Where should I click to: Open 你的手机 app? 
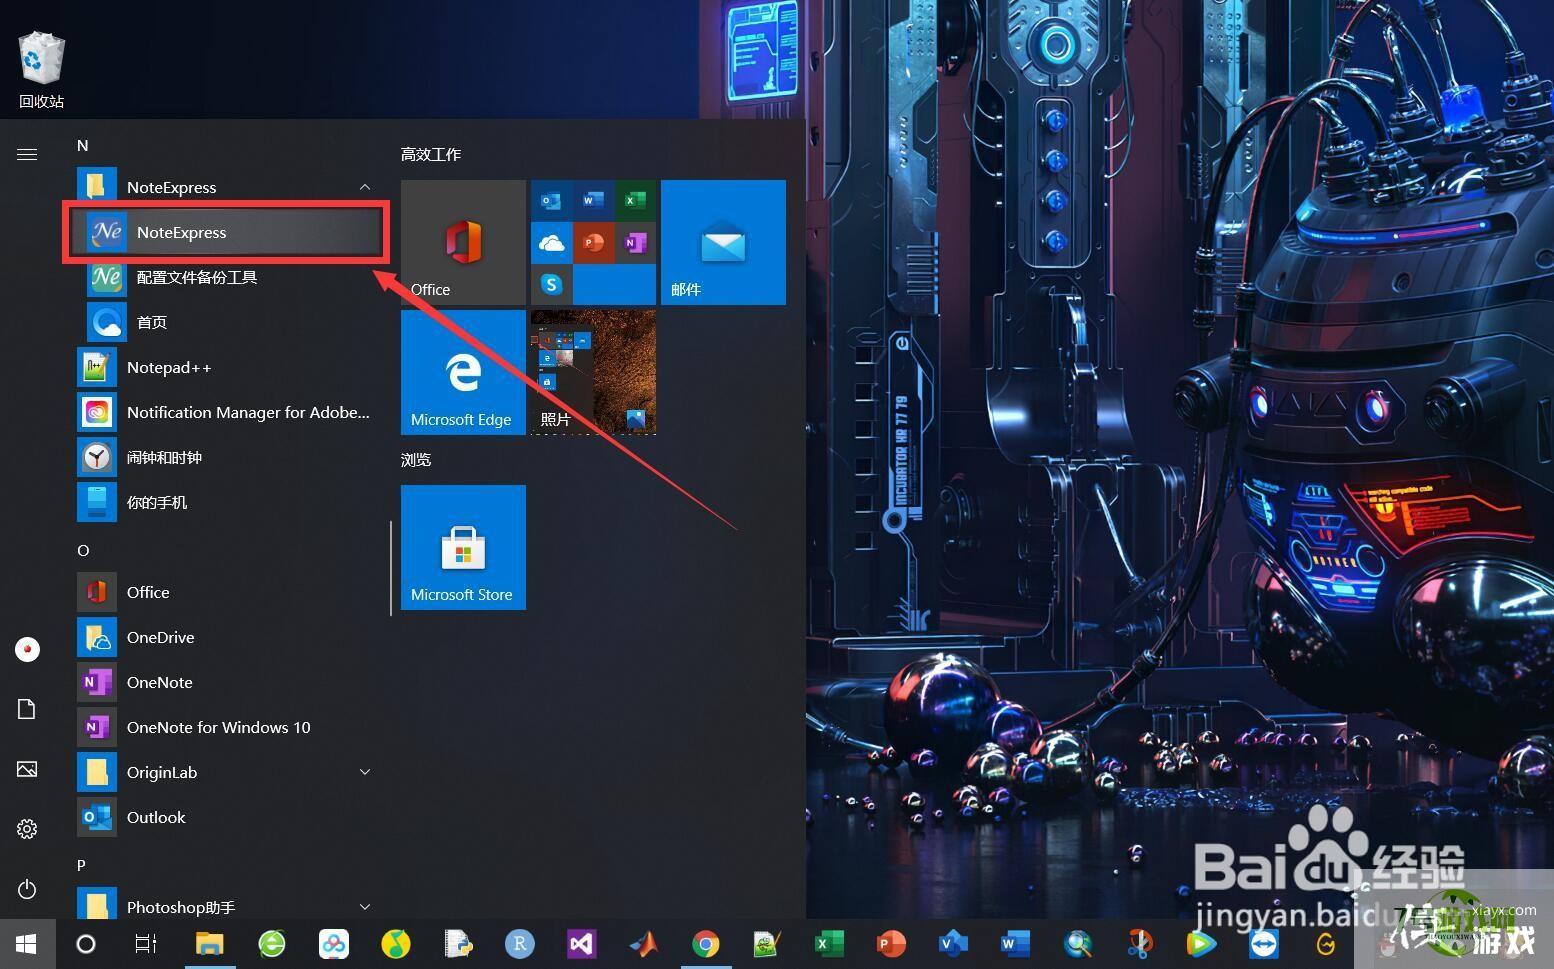(225, 502)
